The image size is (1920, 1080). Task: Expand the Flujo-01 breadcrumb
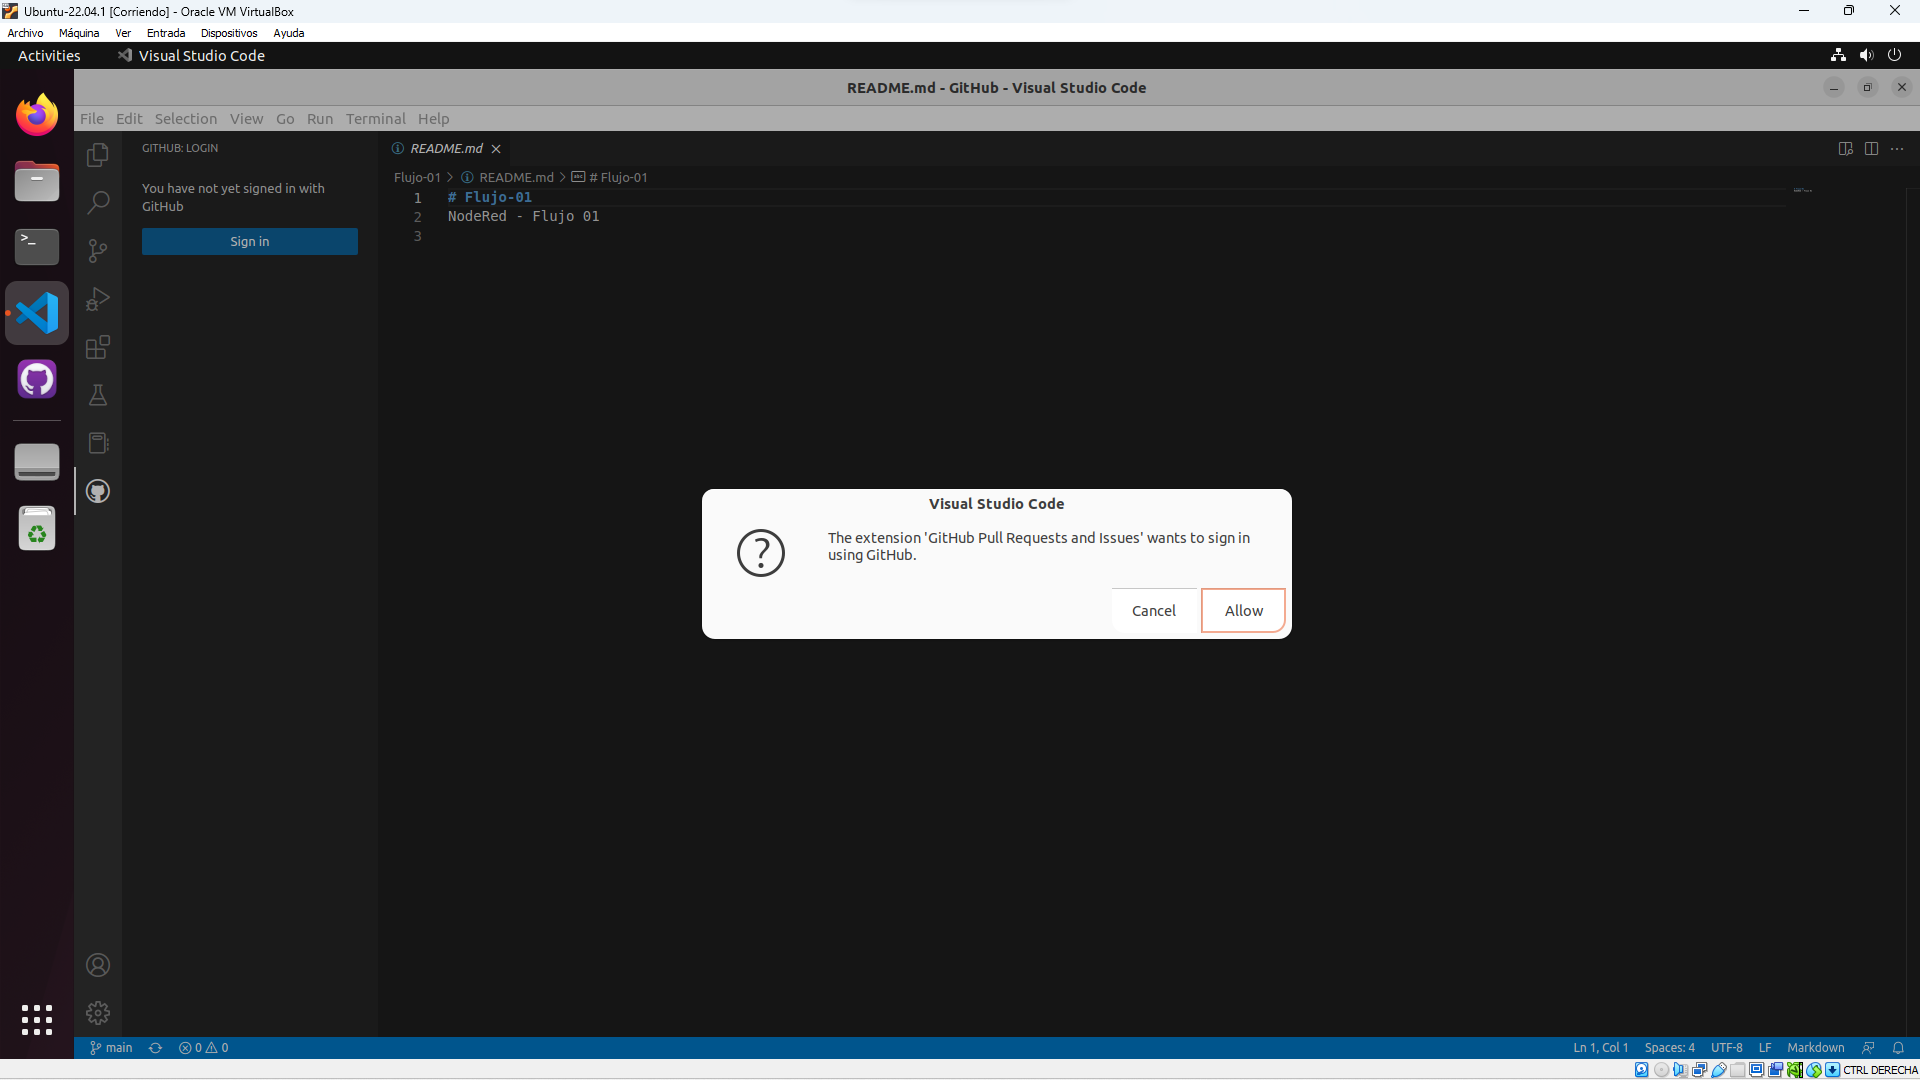point(417,176)
